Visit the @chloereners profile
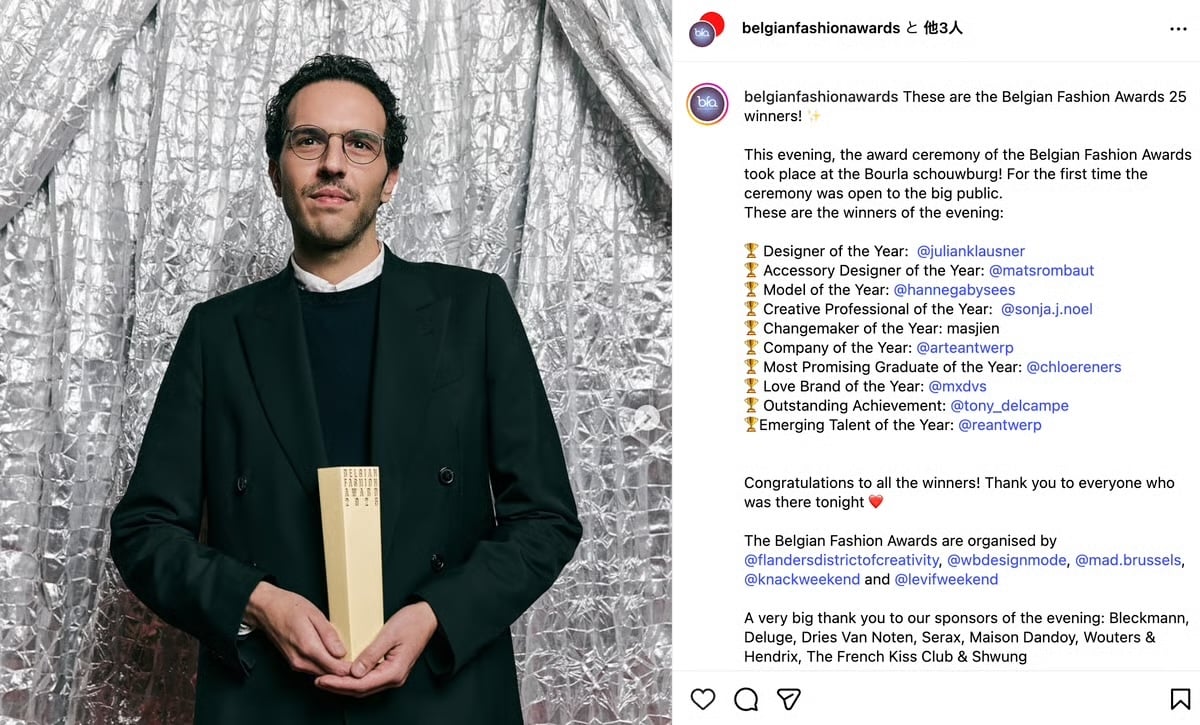The width and height of the screenshot is (1200, 725). click(1074, 367)
